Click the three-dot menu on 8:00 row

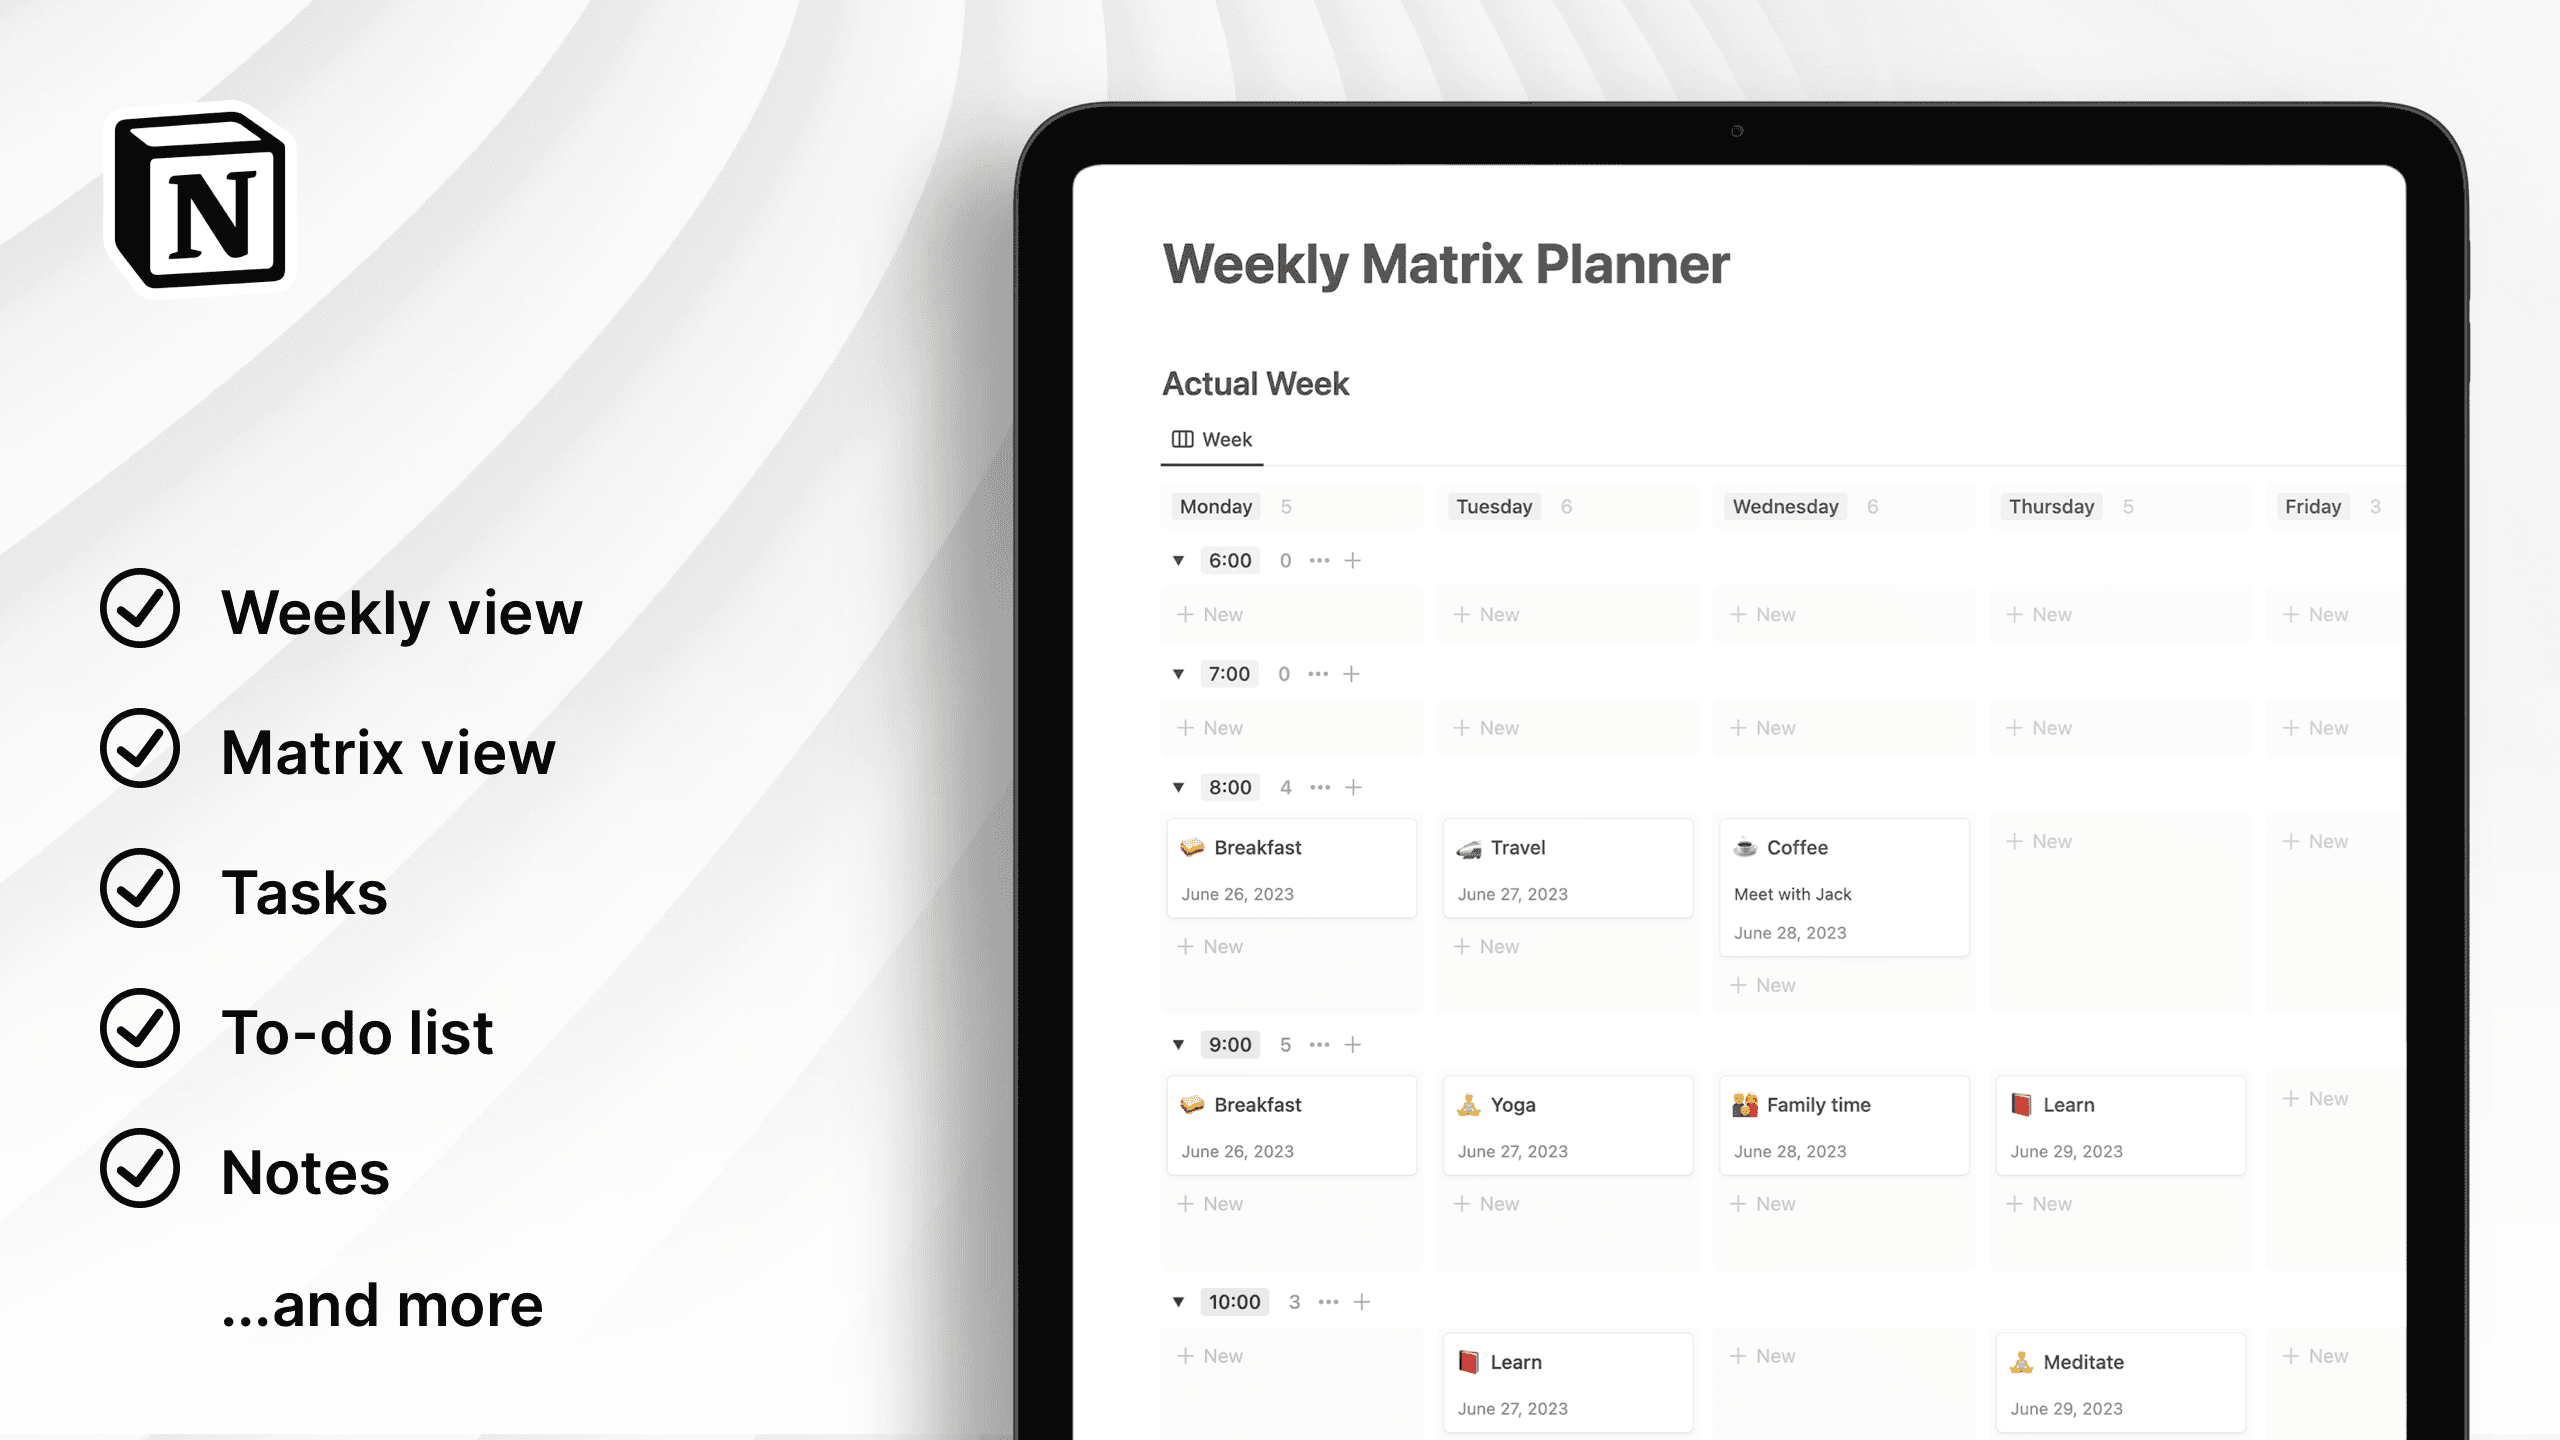(1319, 786)
